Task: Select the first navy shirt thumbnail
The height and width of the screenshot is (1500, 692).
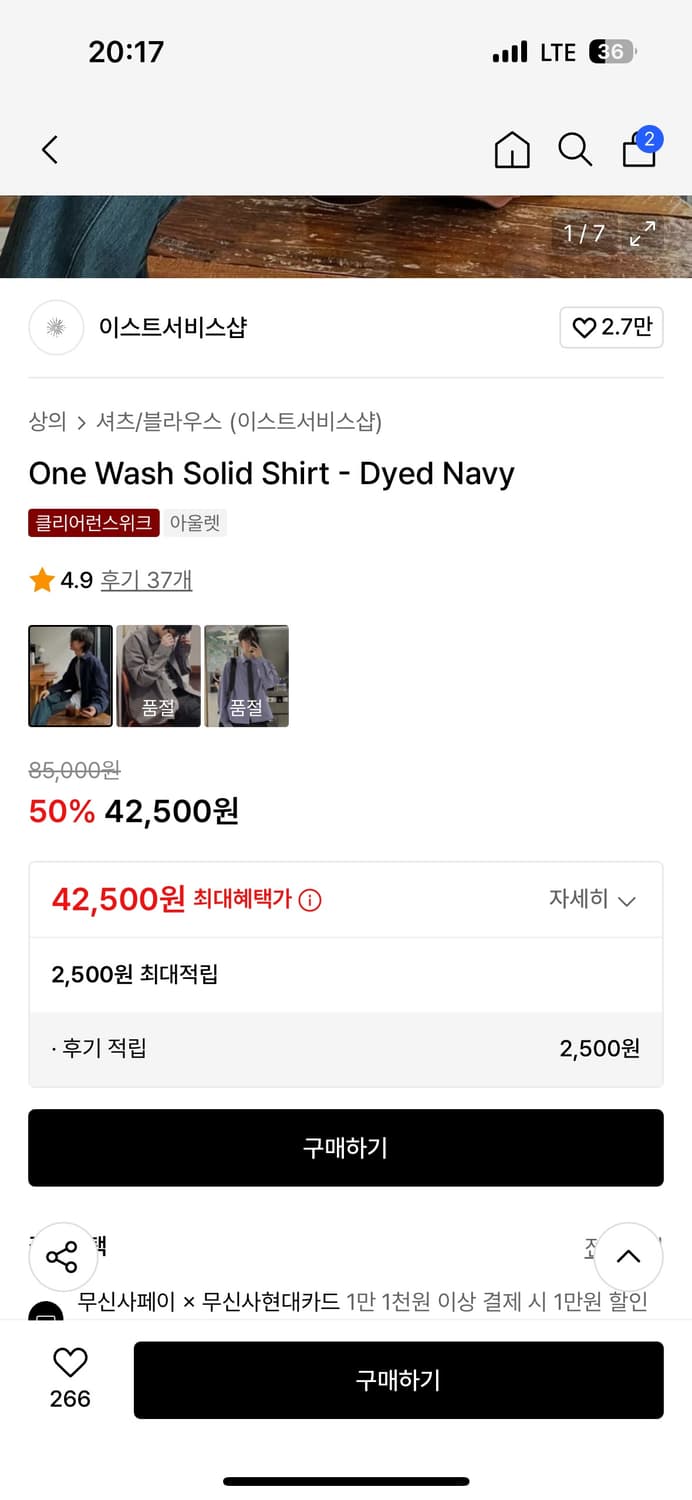Action: coord(70,675)
